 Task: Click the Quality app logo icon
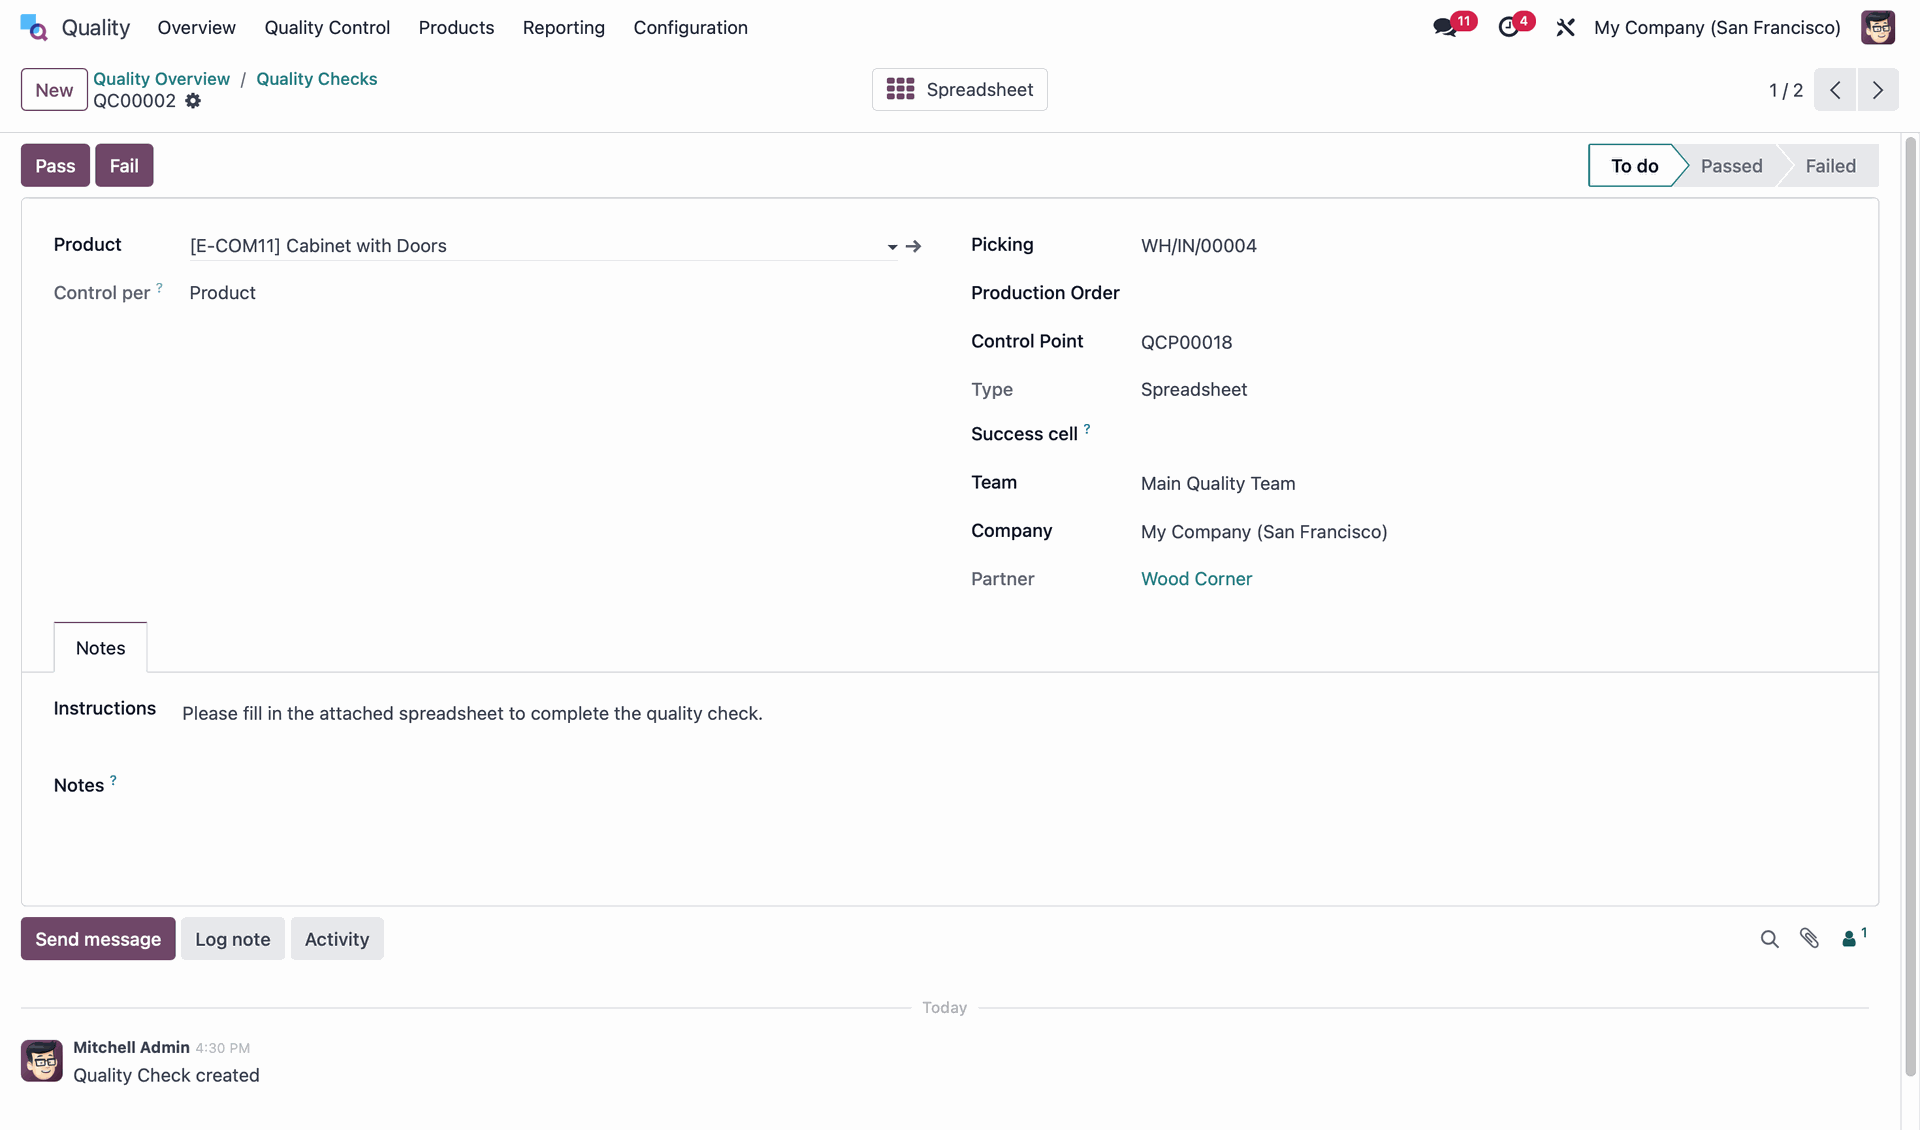[x=33, y=27]
